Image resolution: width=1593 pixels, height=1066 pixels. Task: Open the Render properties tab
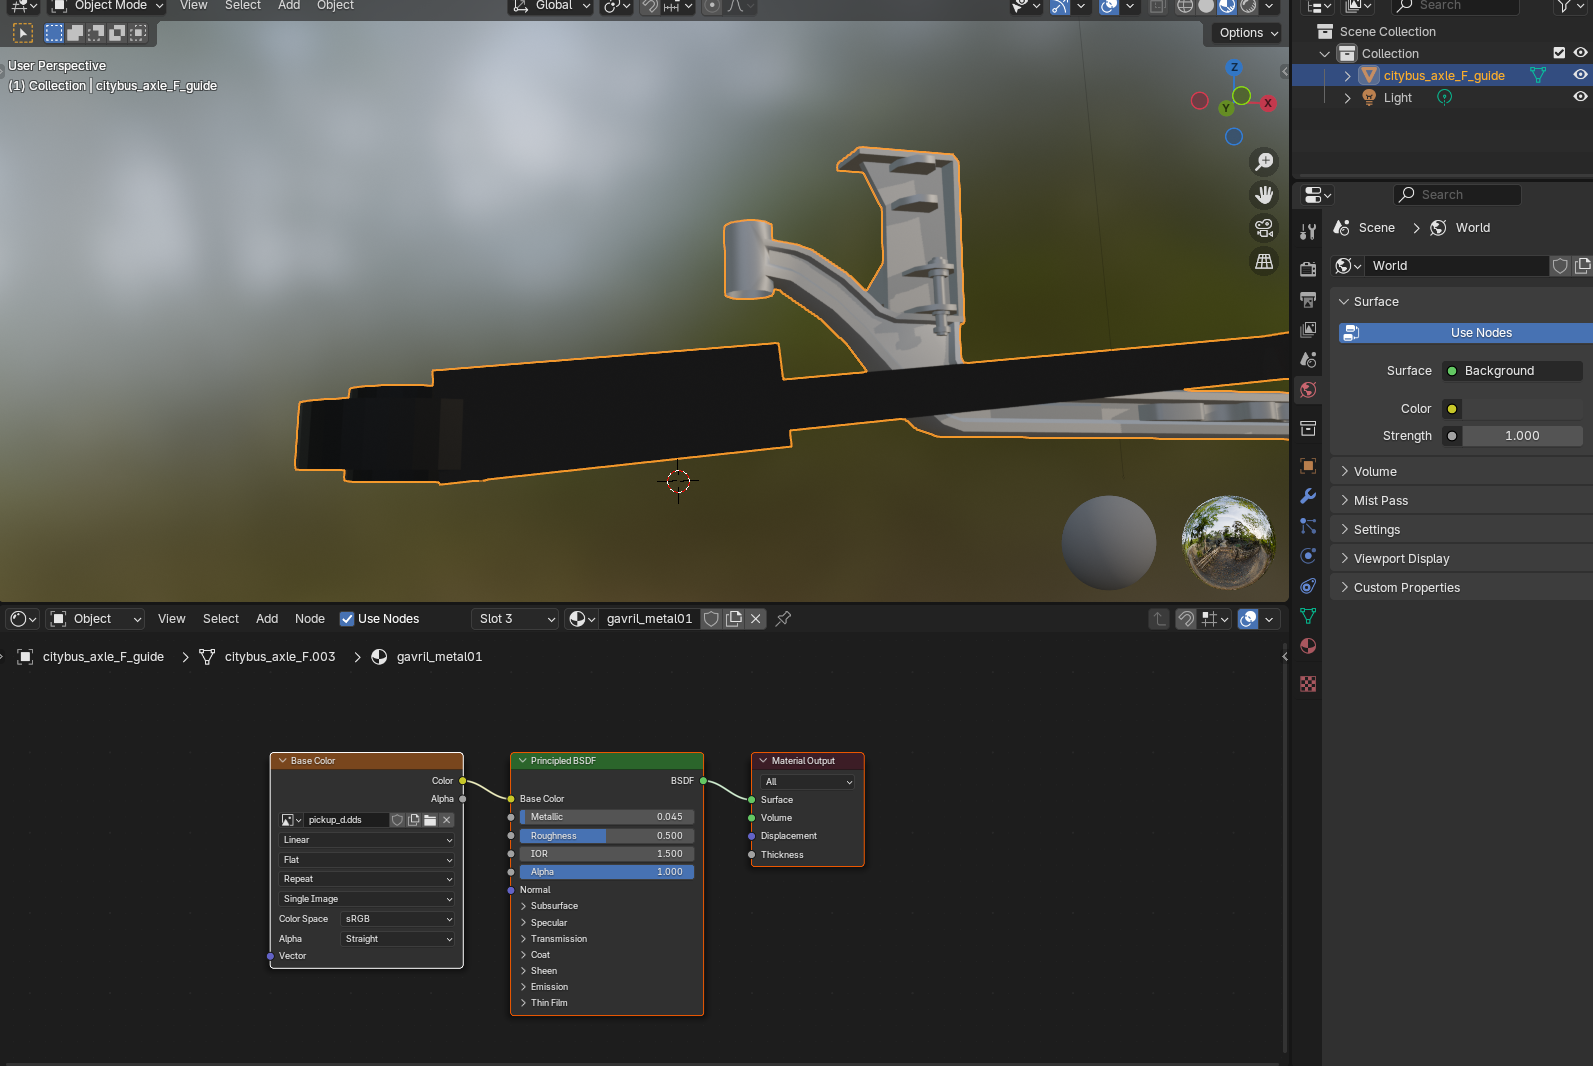tap(1308, 269)
